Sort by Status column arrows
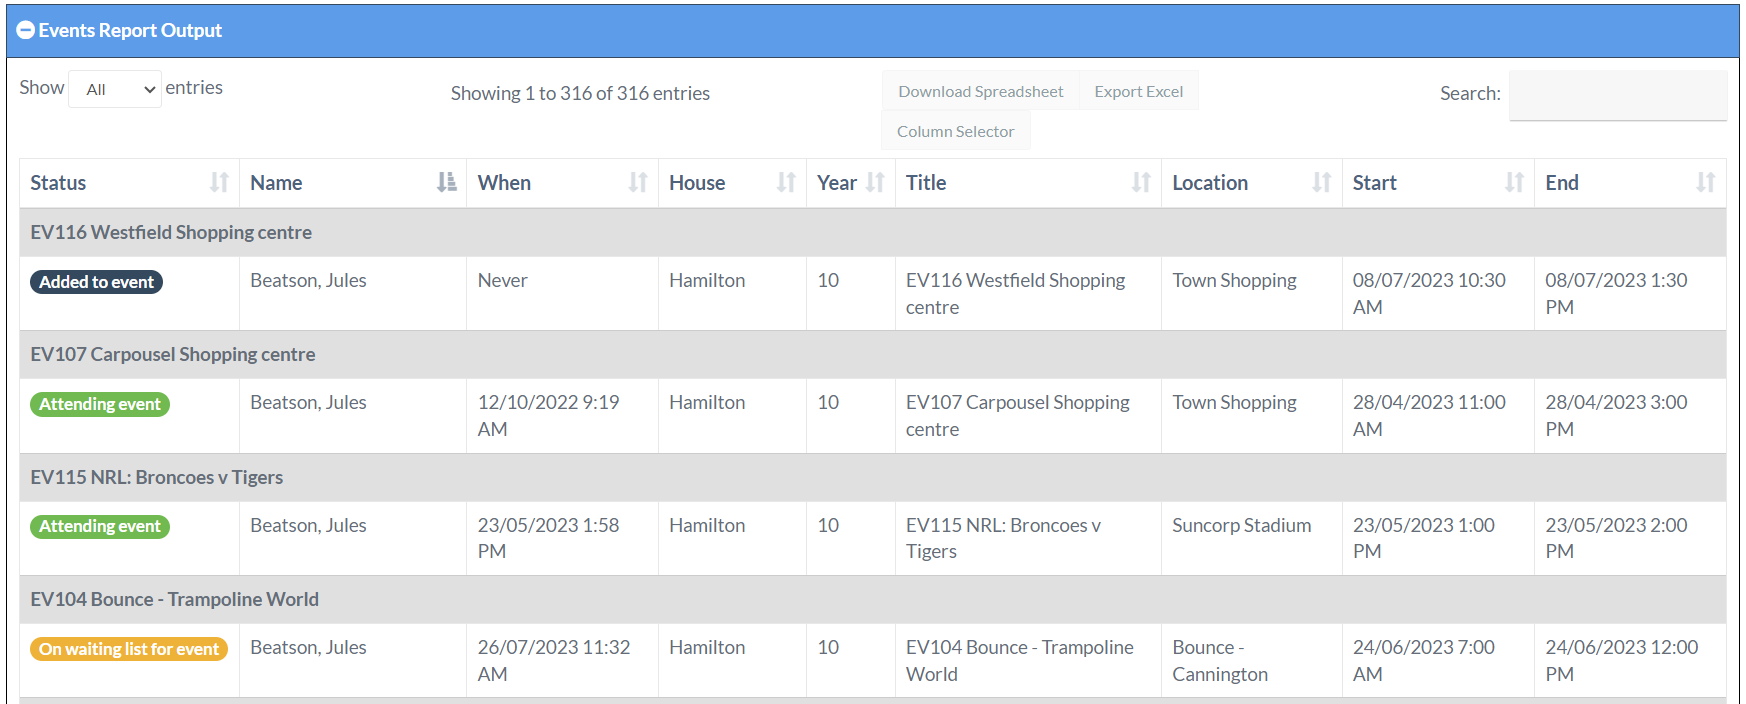The height and width of the screenshot is (704, 1746). tap(219, 183)
